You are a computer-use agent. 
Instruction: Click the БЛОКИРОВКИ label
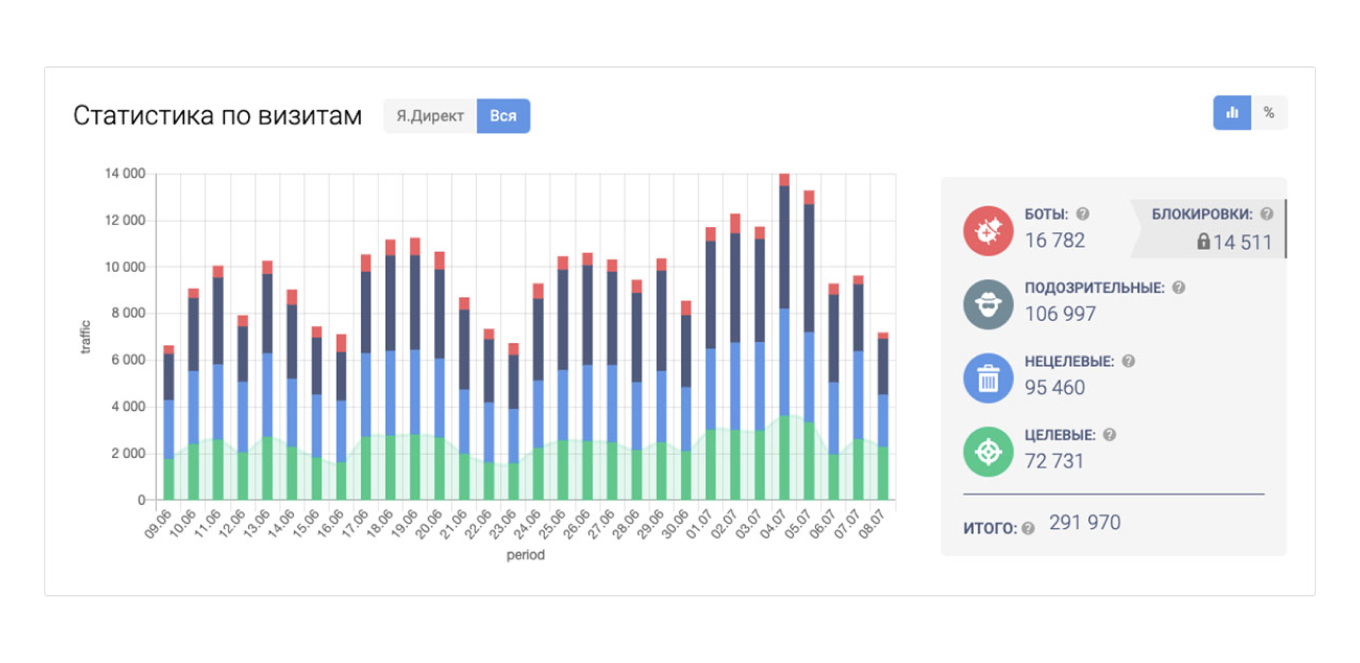click(x=1202, y=214)
